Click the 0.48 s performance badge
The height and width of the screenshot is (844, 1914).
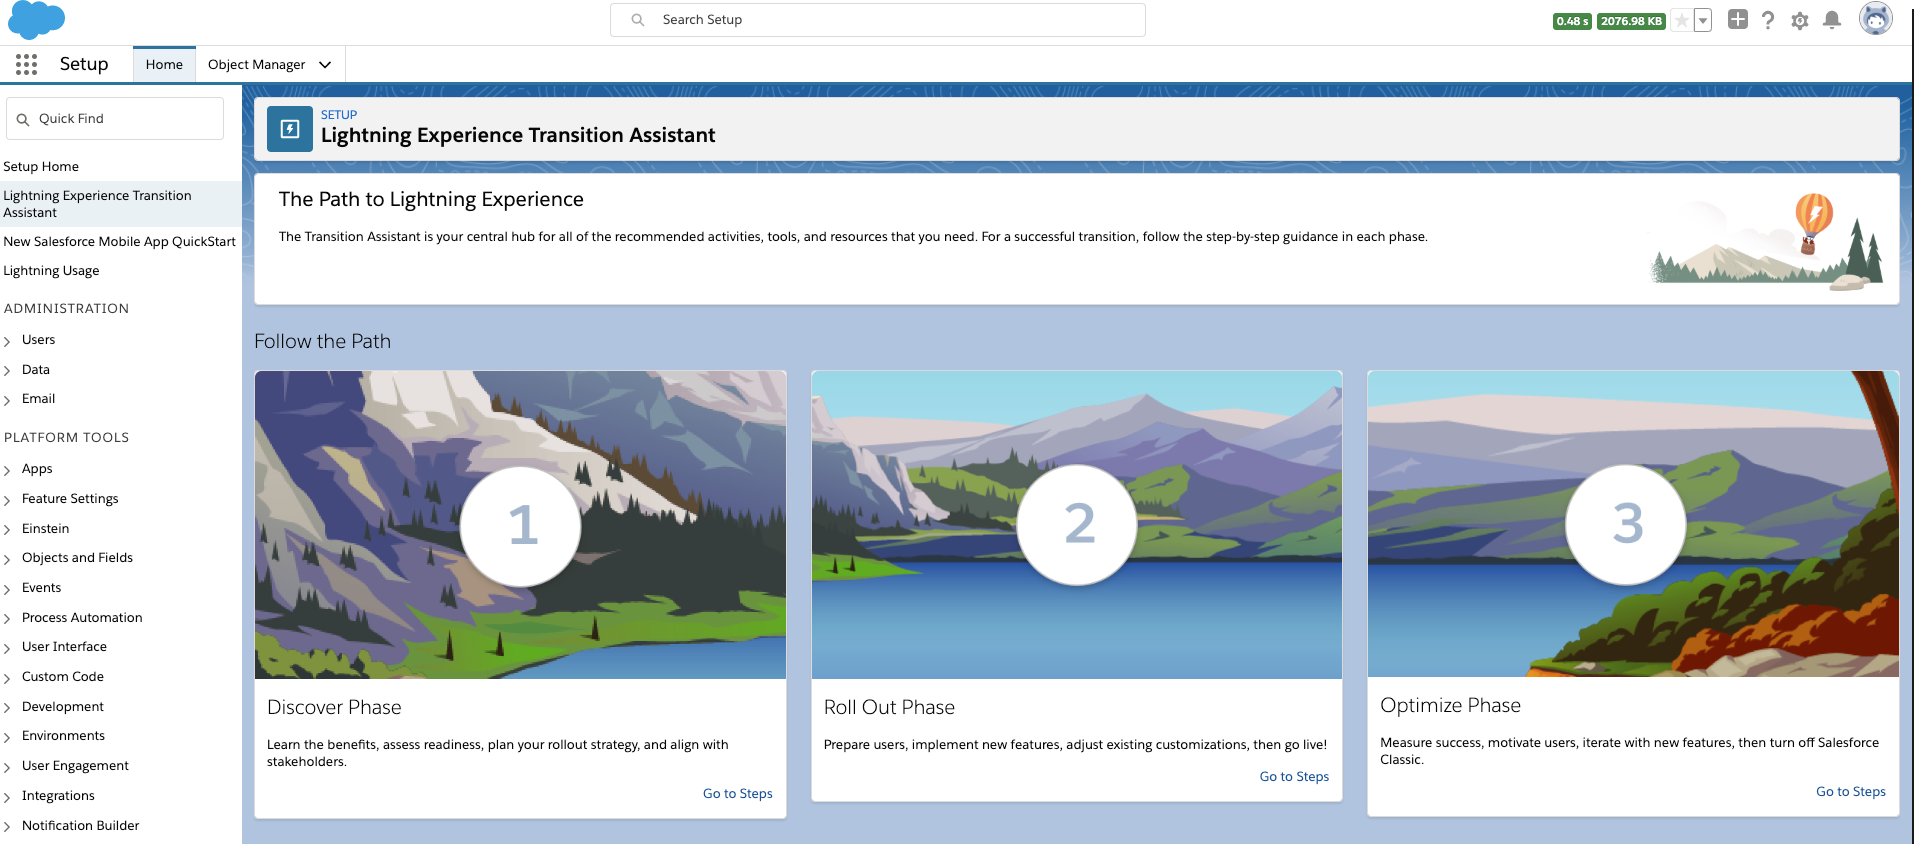click(1572, 21)
